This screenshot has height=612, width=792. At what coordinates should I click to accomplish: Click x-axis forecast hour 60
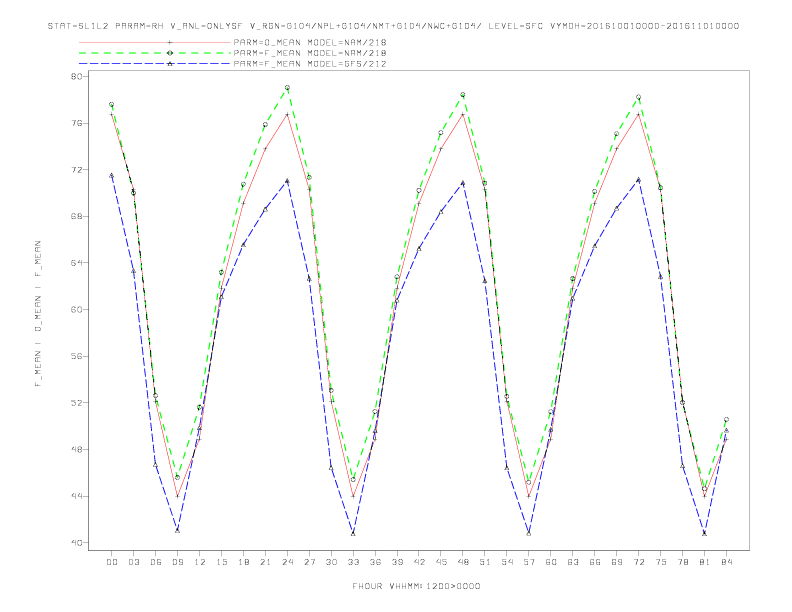pos(551,562)
